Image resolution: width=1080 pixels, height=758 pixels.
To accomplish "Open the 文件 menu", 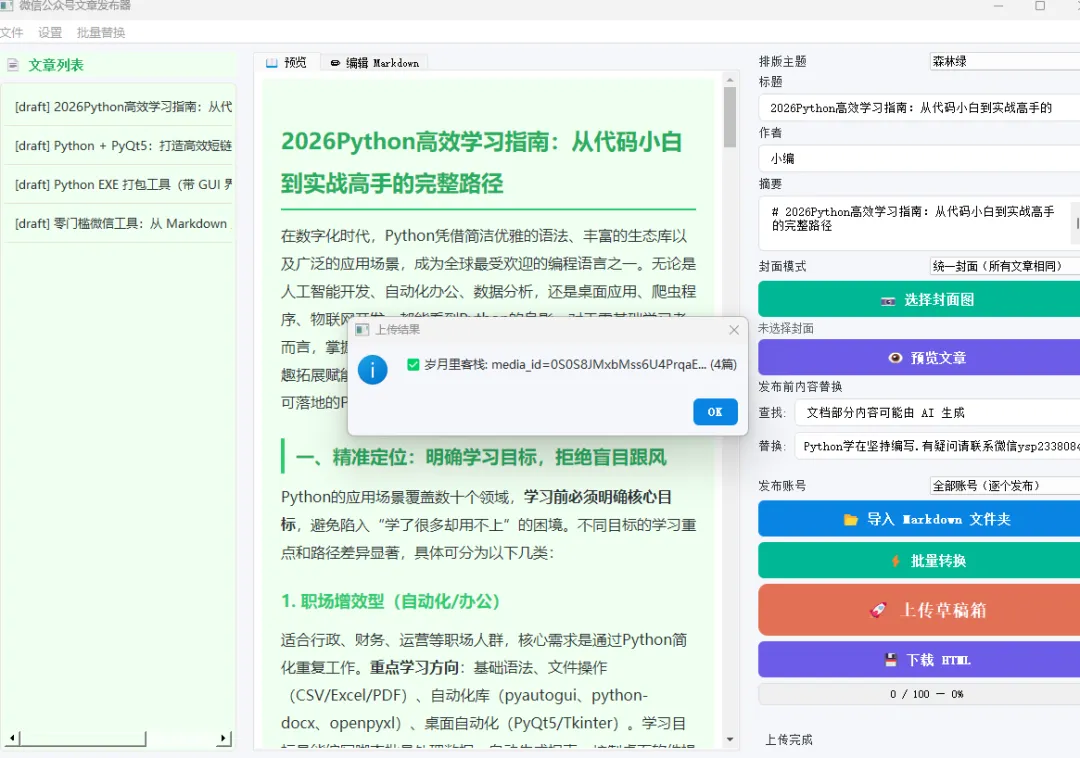I will point(12,32).
